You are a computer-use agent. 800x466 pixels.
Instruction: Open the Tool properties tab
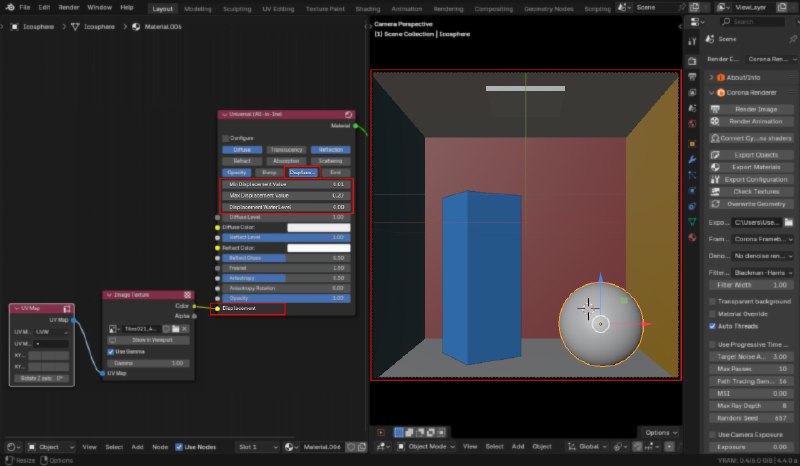point(692,42)
